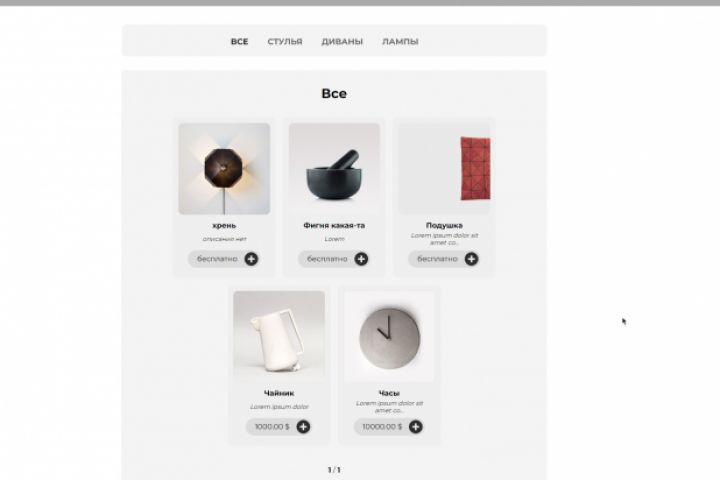Click the 10000.00 $ price button
The width and height of the screenshot is (720, 480).
pos(382,427)
